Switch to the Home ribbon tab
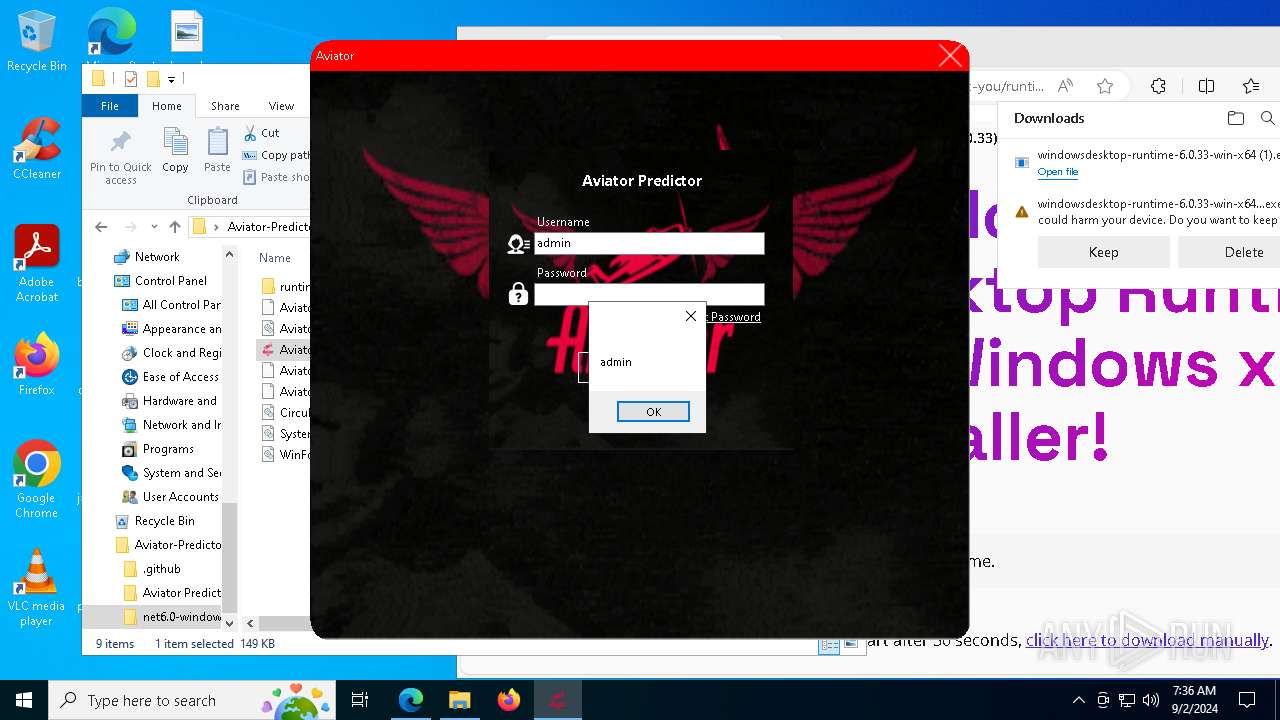The height and width of the screenshot is (720, 1280). (x=167, y=106)
